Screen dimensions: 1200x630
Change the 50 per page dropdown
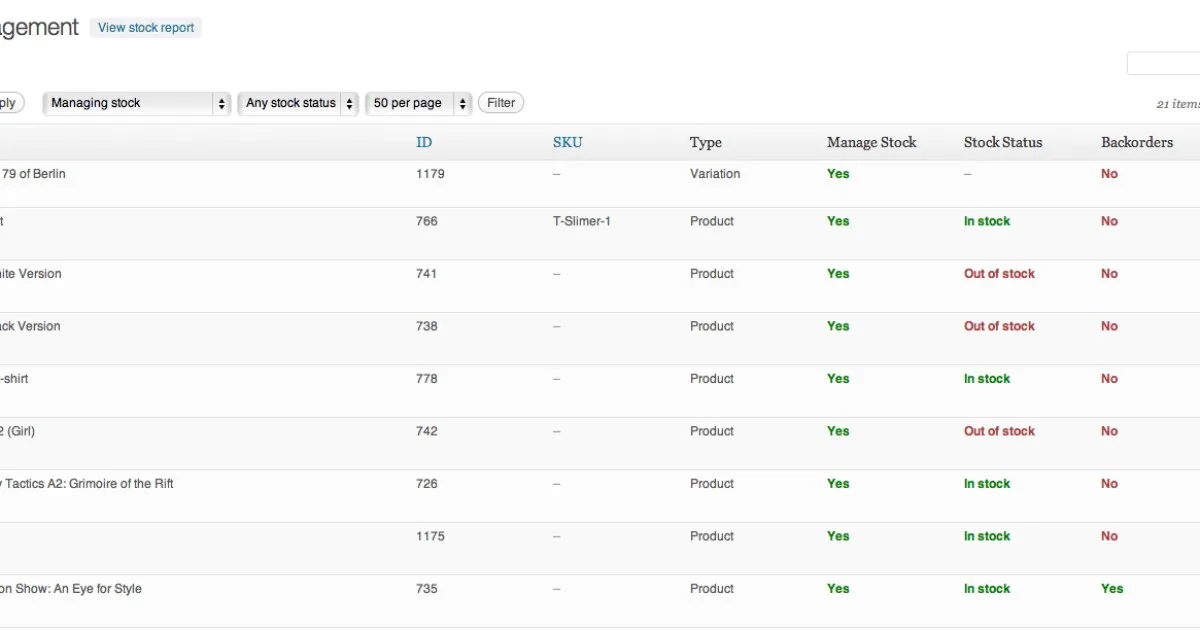click(x=419, y=103)
